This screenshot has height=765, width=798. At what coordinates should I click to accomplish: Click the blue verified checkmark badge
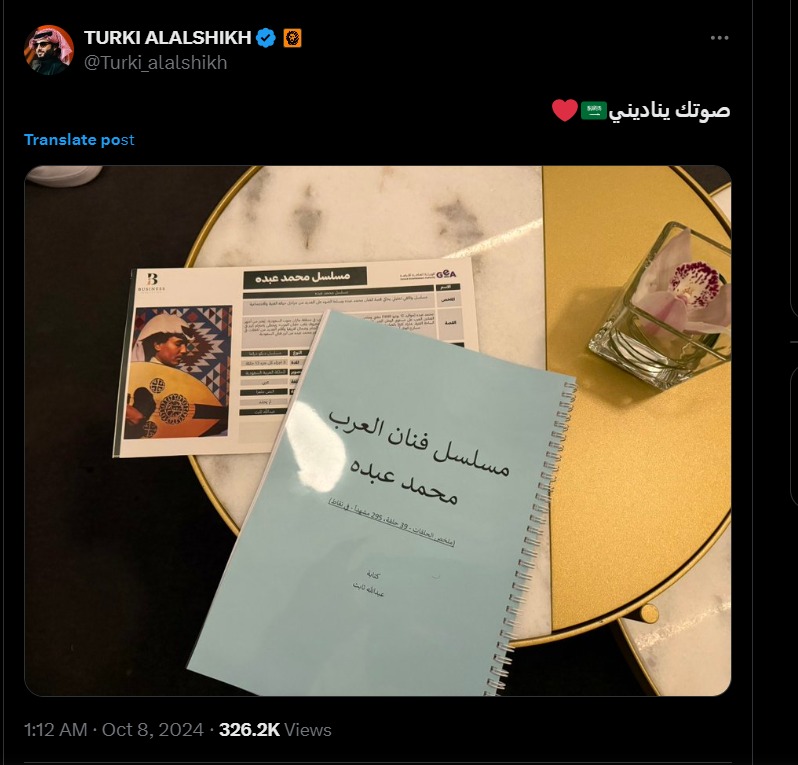pos(266,38)
